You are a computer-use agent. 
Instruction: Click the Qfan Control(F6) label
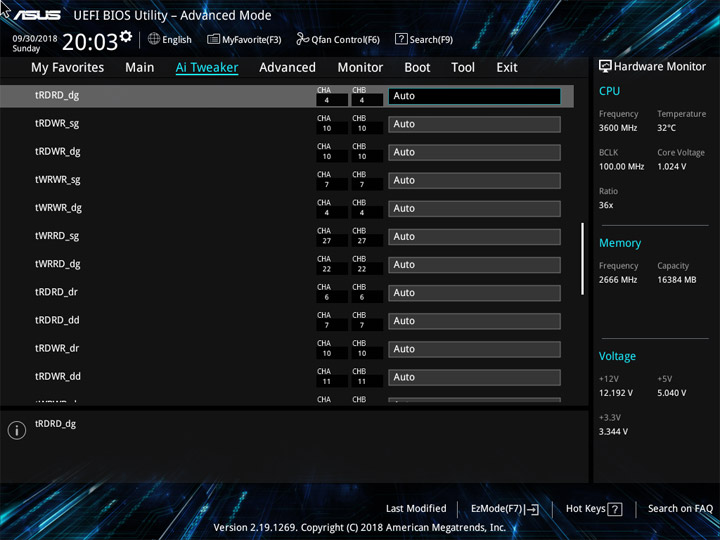point(345,40)
